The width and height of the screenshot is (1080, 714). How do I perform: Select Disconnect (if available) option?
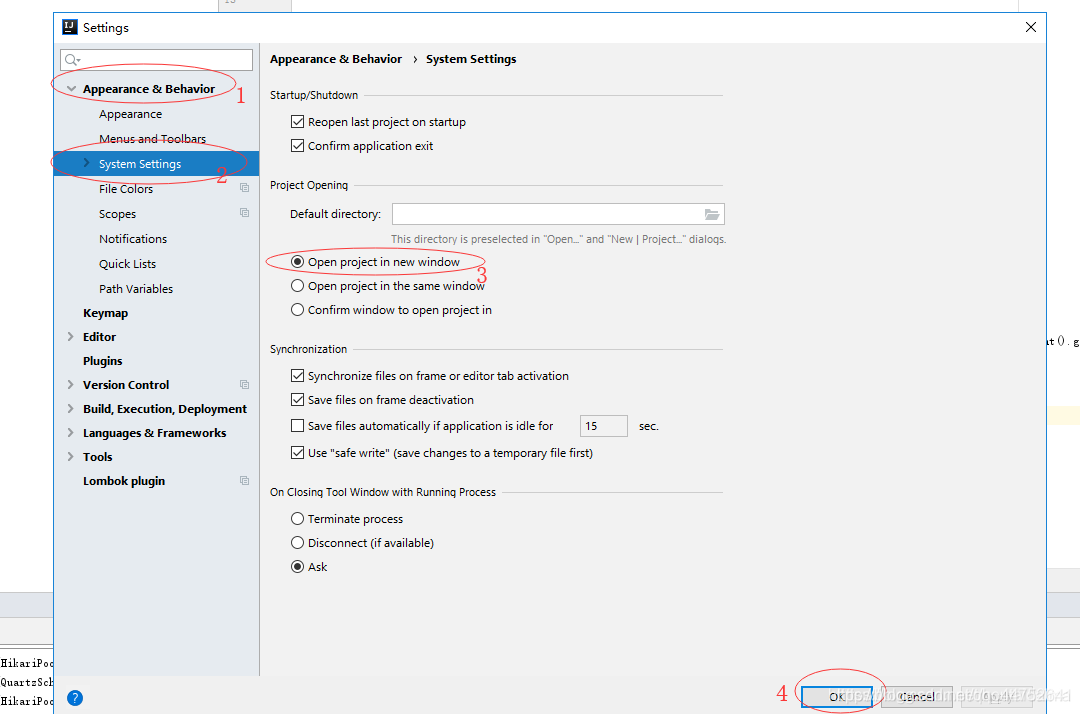click(x=298, y=543)
